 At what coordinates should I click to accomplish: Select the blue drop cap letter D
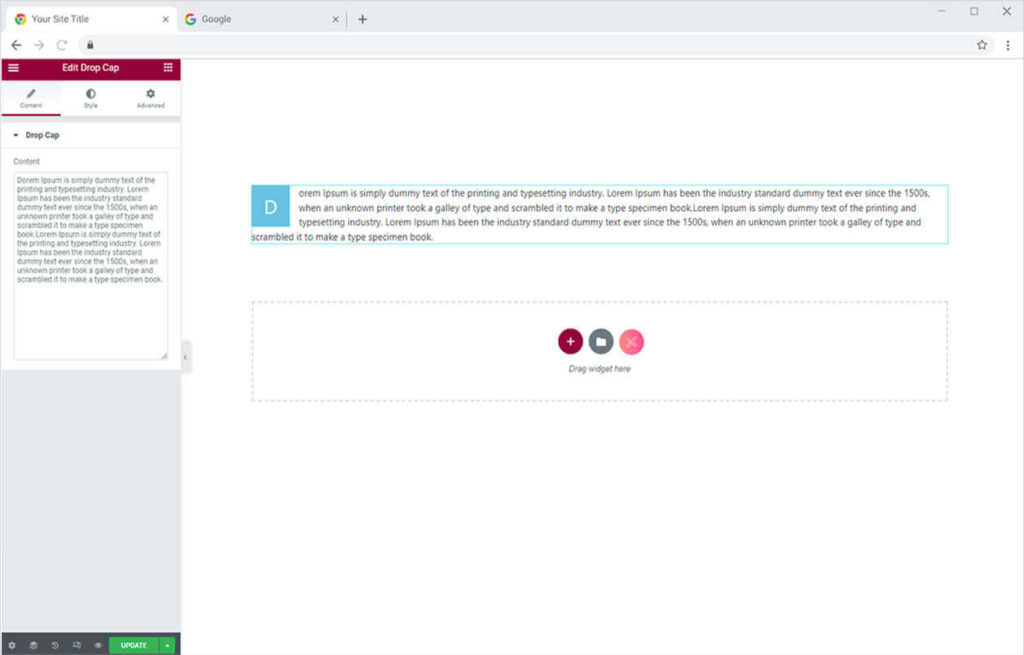(x=270, y=207)
